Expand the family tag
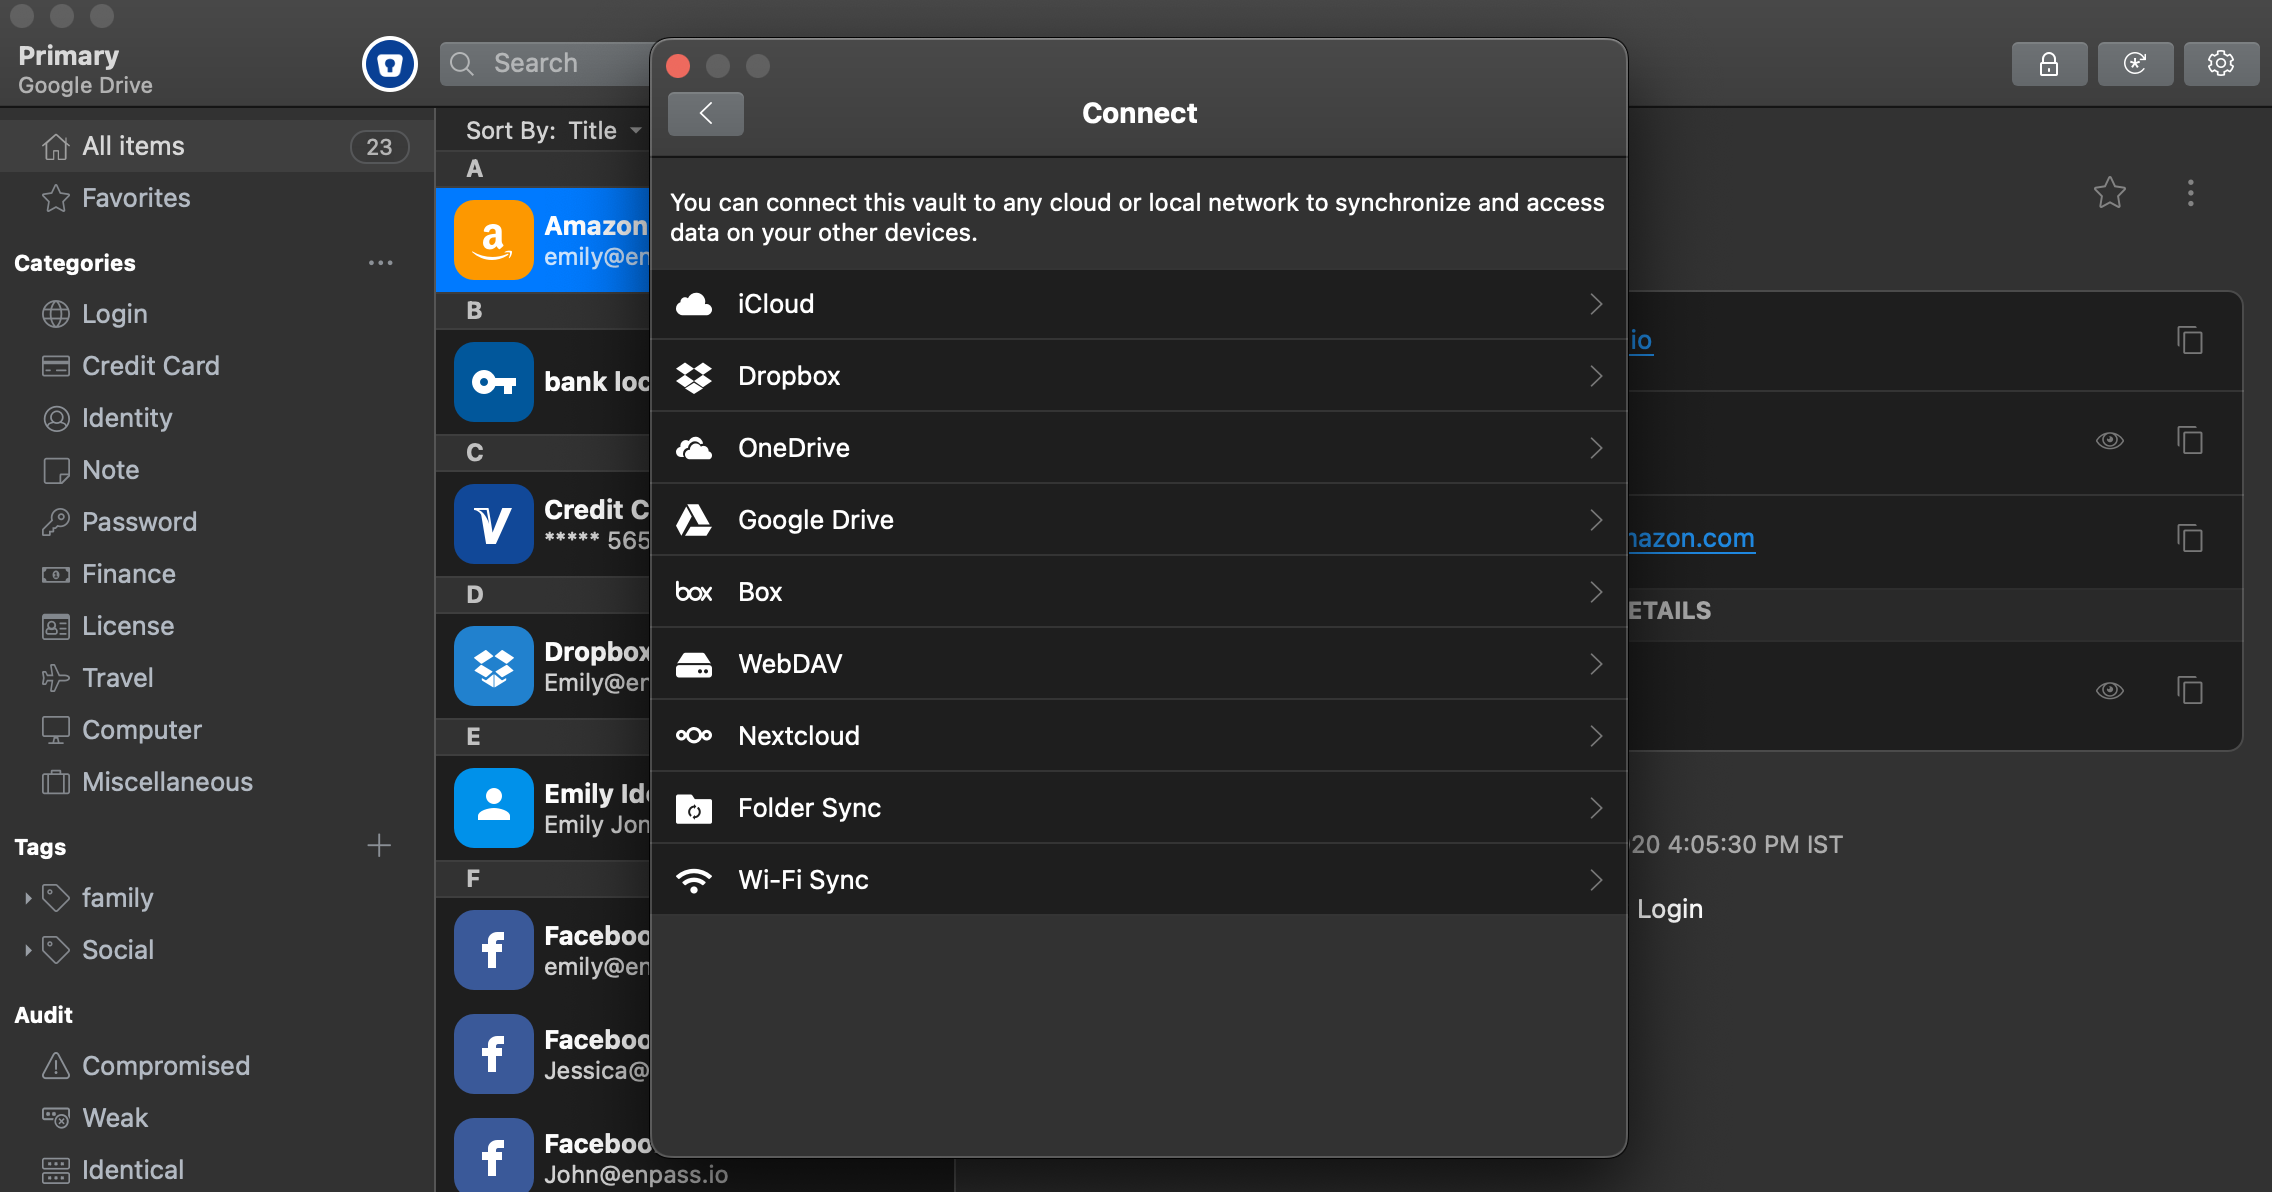Image resolution: width=2272 pixels, height=1192 pixels. pyautogui.click(x=28, y=898)
